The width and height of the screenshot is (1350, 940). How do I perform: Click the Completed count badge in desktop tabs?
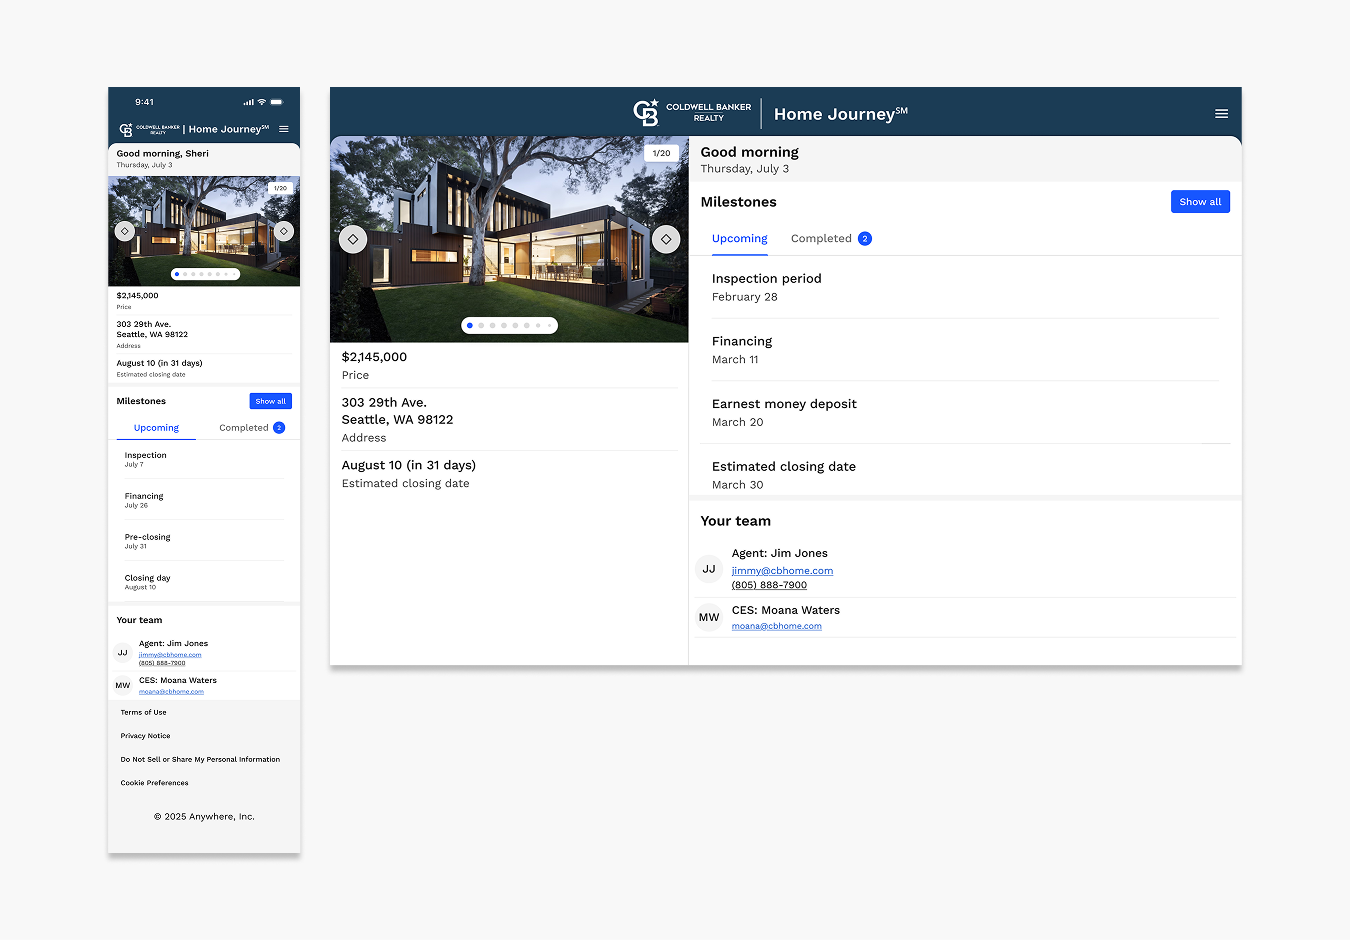(x=865, y=238)
